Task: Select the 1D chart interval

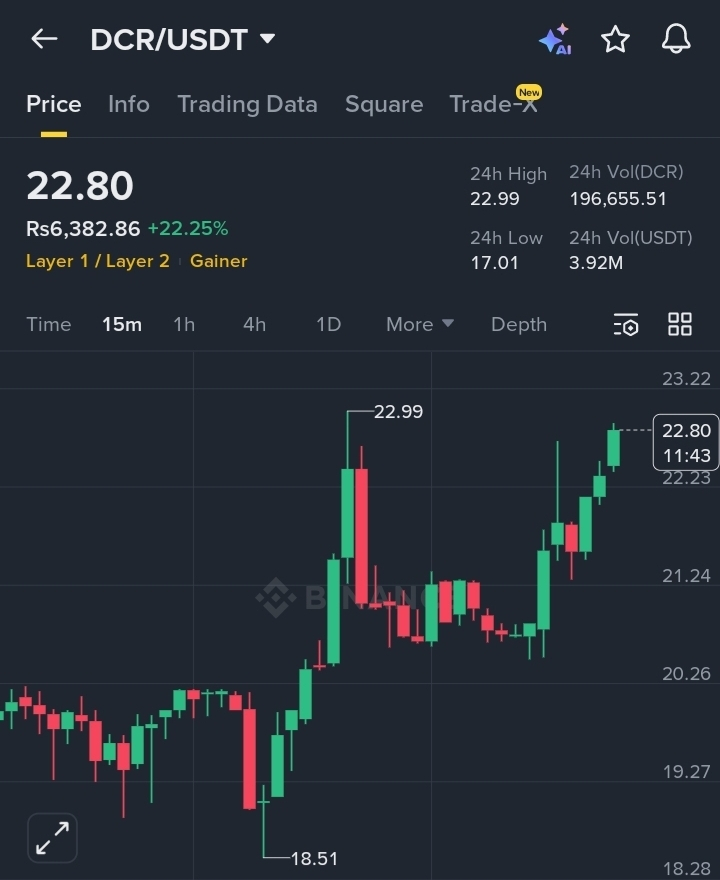Action: [328, 324]
